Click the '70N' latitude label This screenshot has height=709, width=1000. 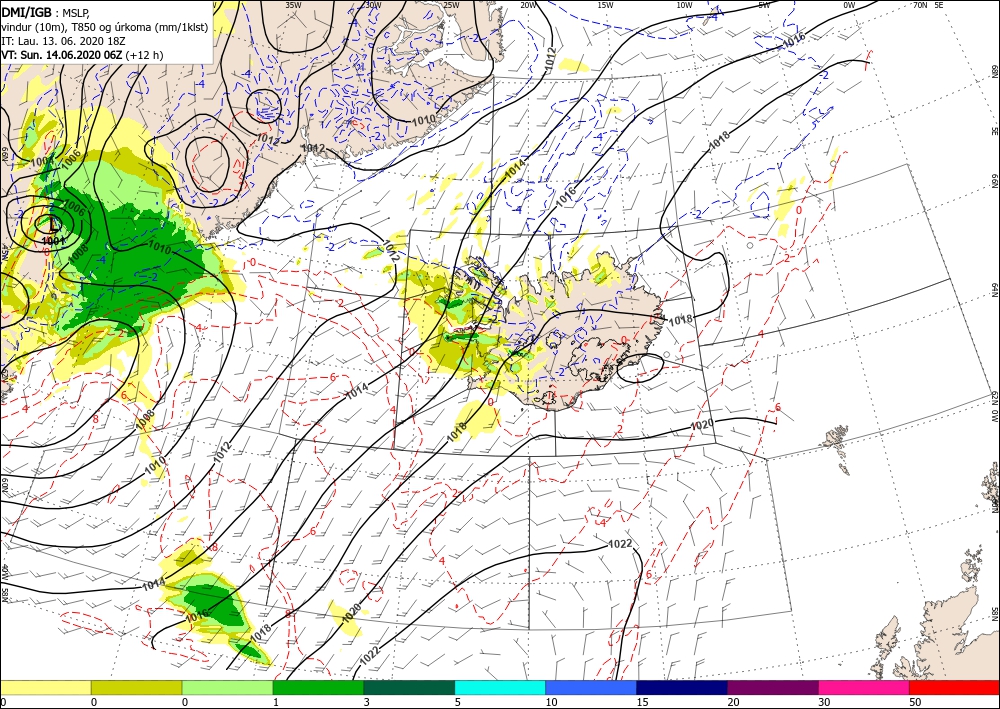(x=920, y=5)
